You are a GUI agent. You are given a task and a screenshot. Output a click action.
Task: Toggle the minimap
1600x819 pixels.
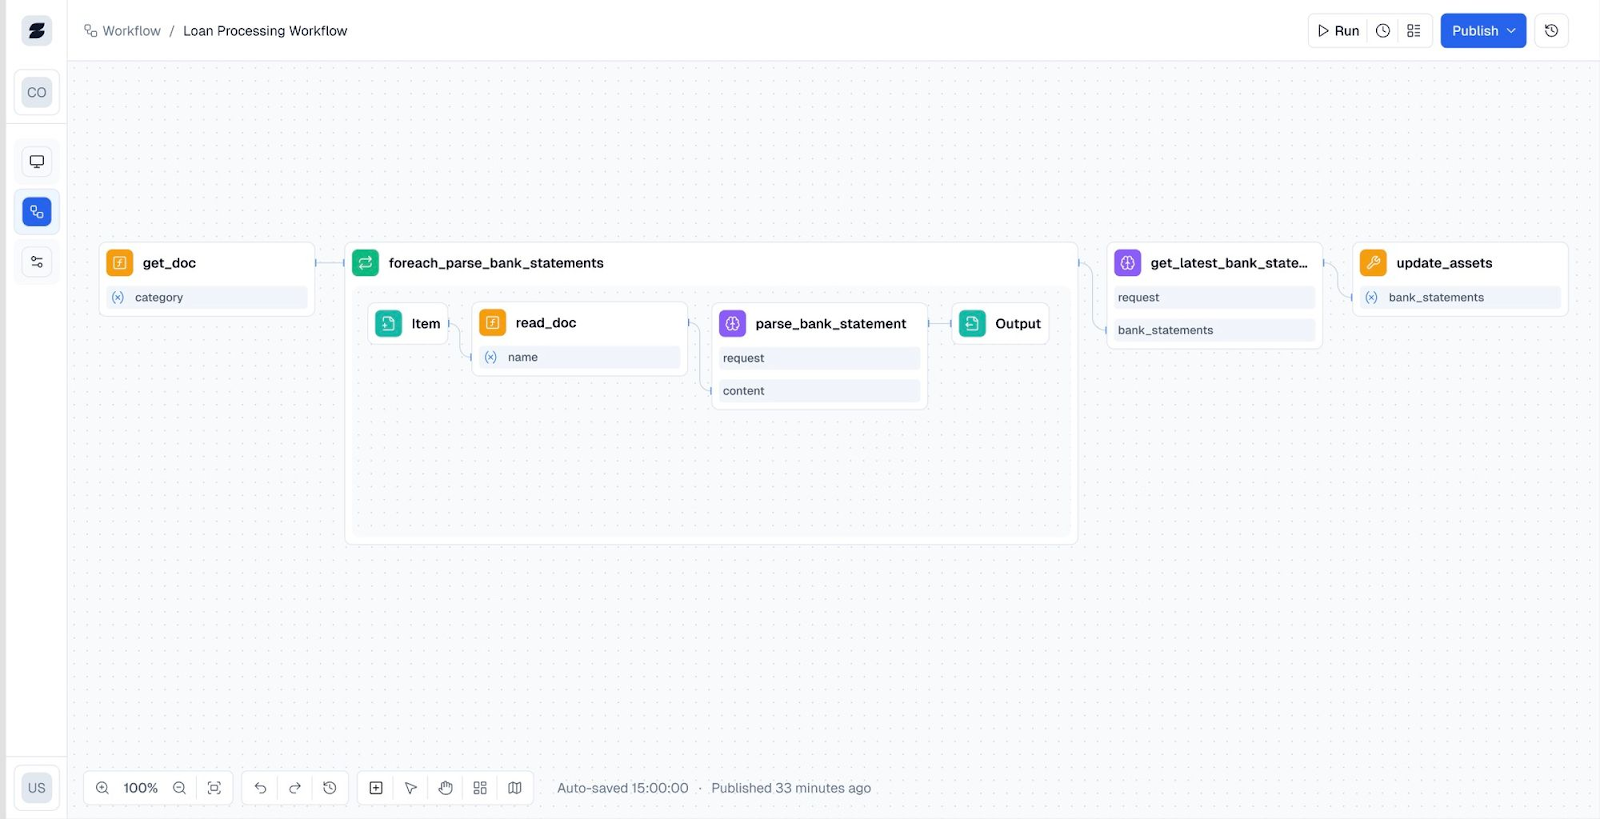click(515, 788)
